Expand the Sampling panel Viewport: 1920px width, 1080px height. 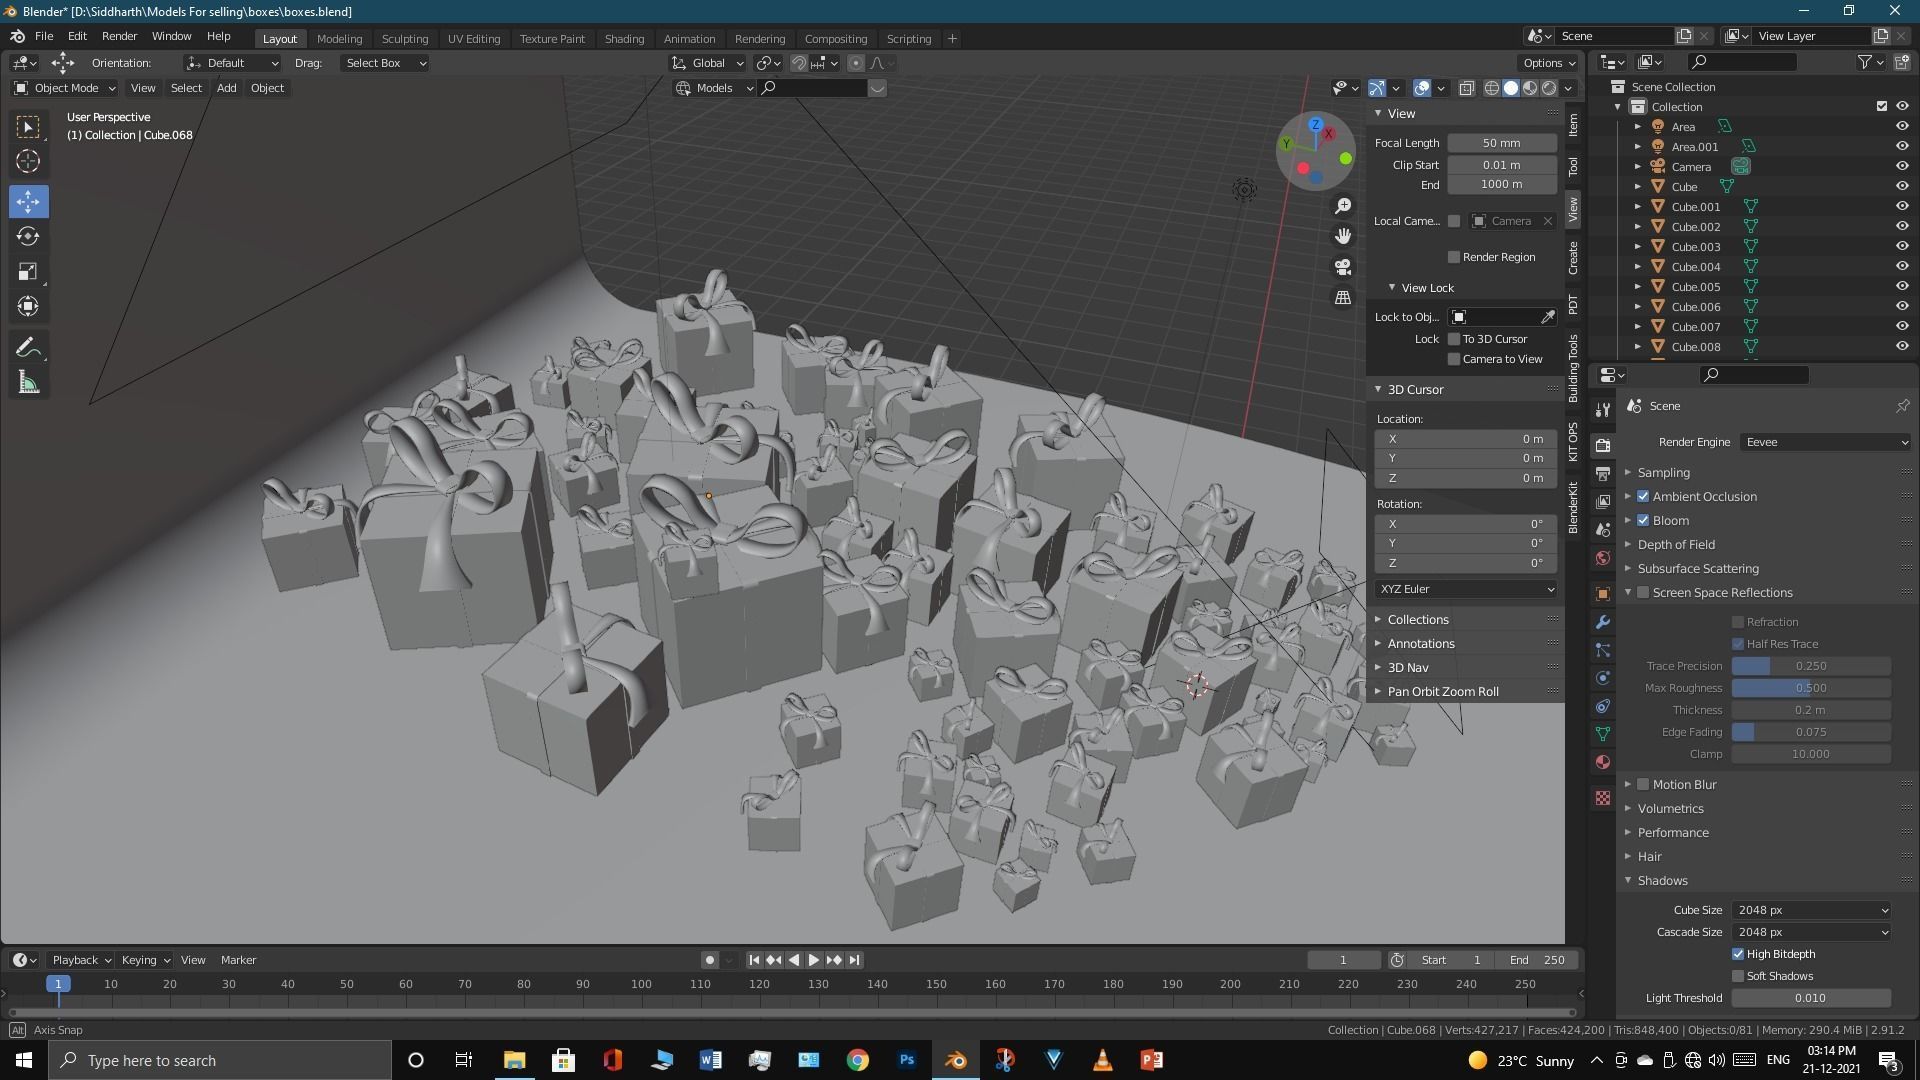[1663, 473]
